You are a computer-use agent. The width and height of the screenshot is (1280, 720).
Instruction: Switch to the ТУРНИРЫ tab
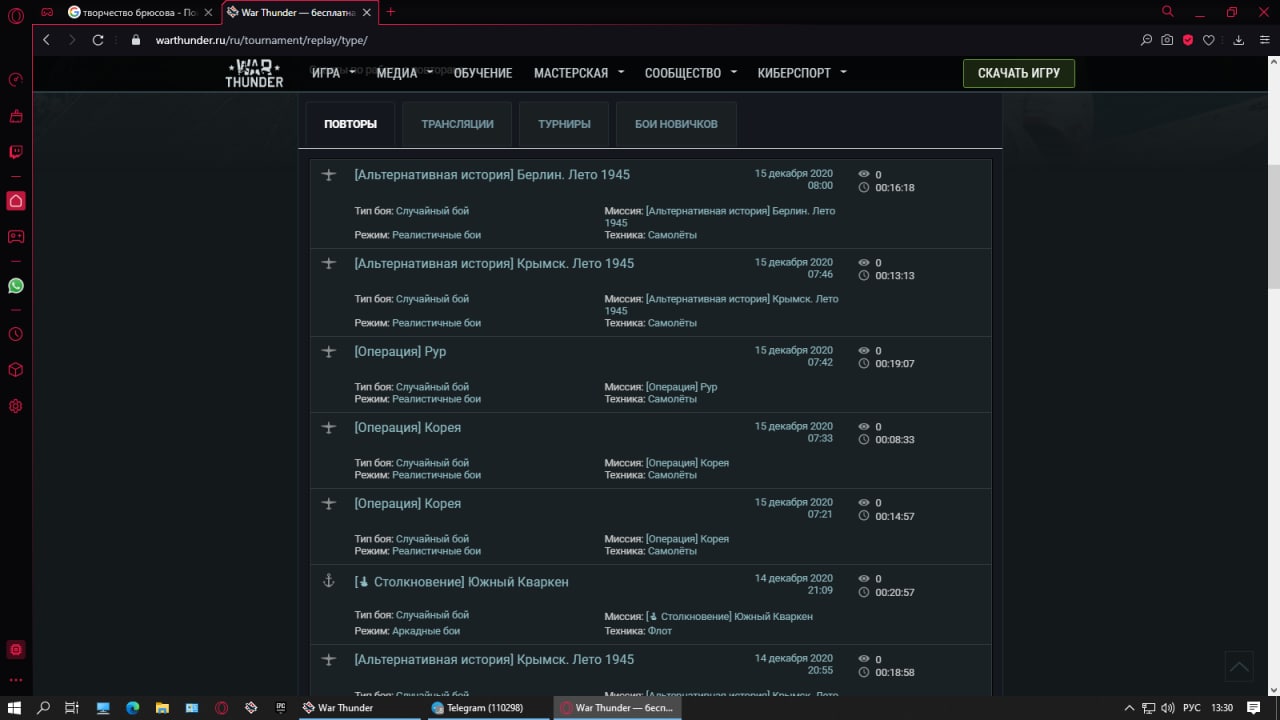pyautogui.click(x=564, y=124)
